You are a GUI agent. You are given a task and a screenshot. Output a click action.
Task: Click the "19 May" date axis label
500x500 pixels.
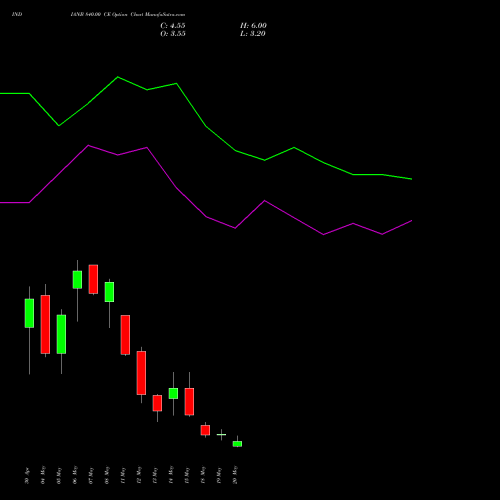point(219,475)
